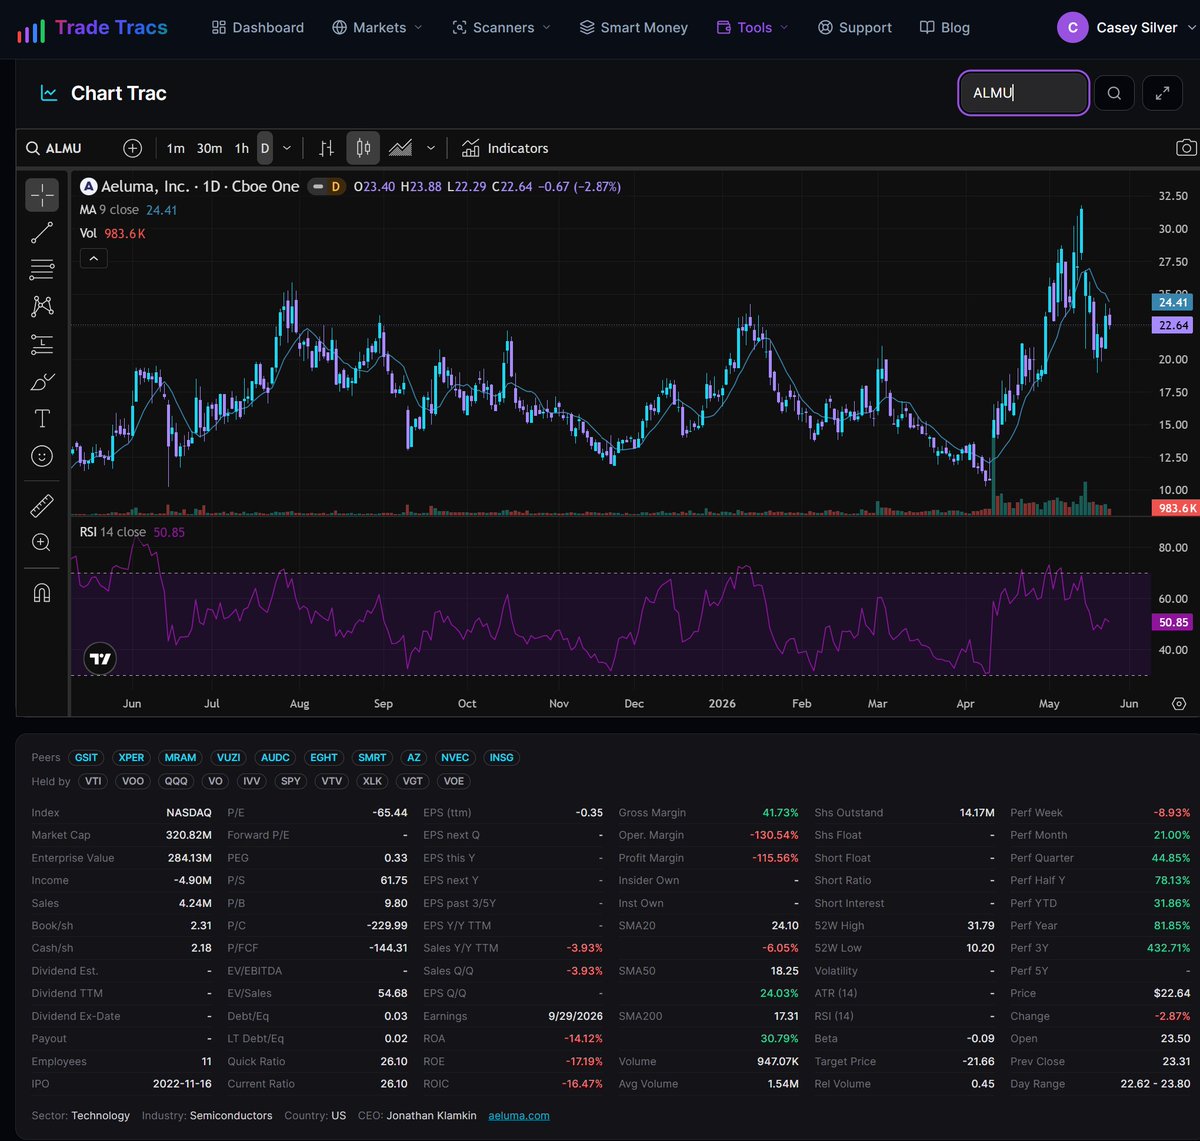Click the 22.64 price label on axis

(x=1174, y=325)
